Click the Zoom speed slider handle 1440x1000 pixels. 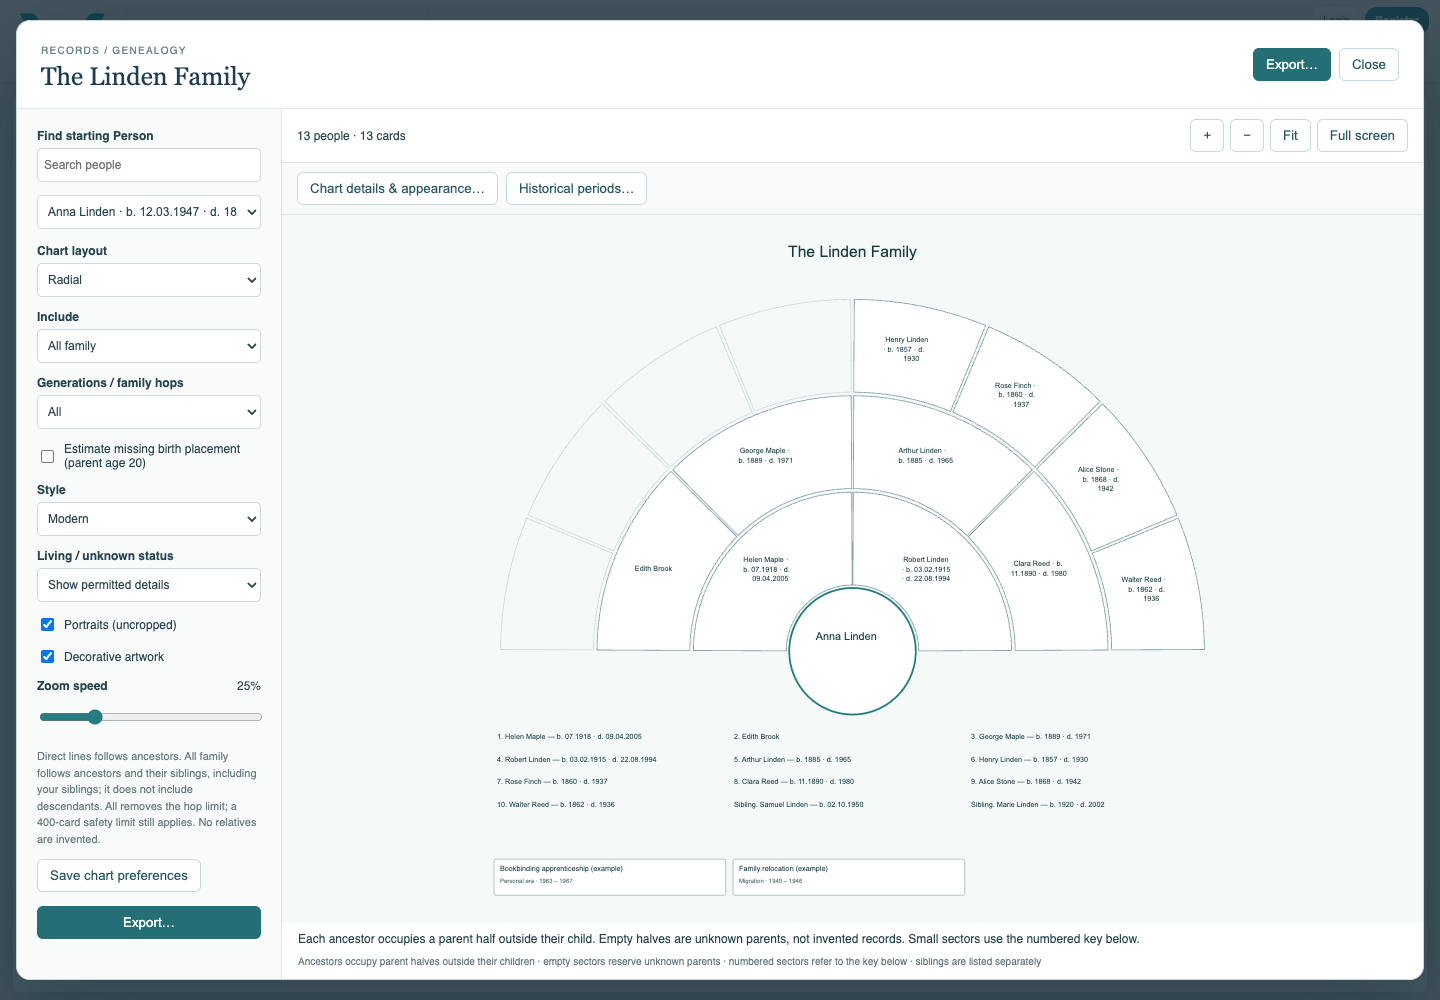[95, 717]
